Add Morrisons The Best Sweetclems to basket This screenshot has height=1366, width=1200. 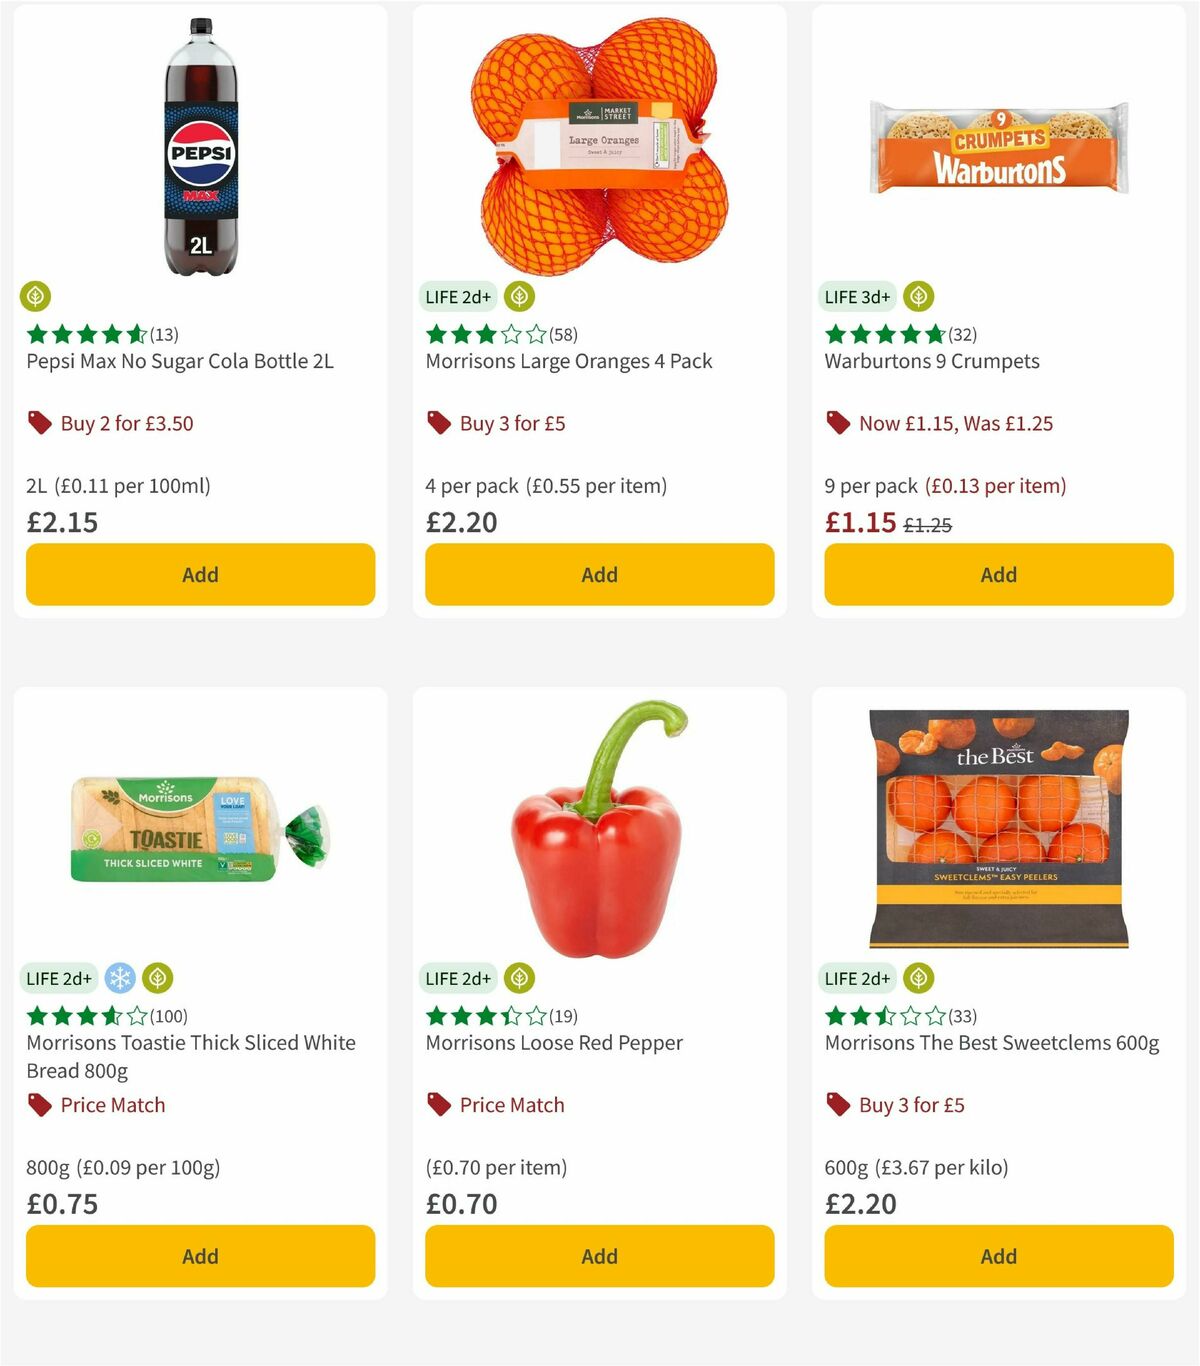(998, 1256)
